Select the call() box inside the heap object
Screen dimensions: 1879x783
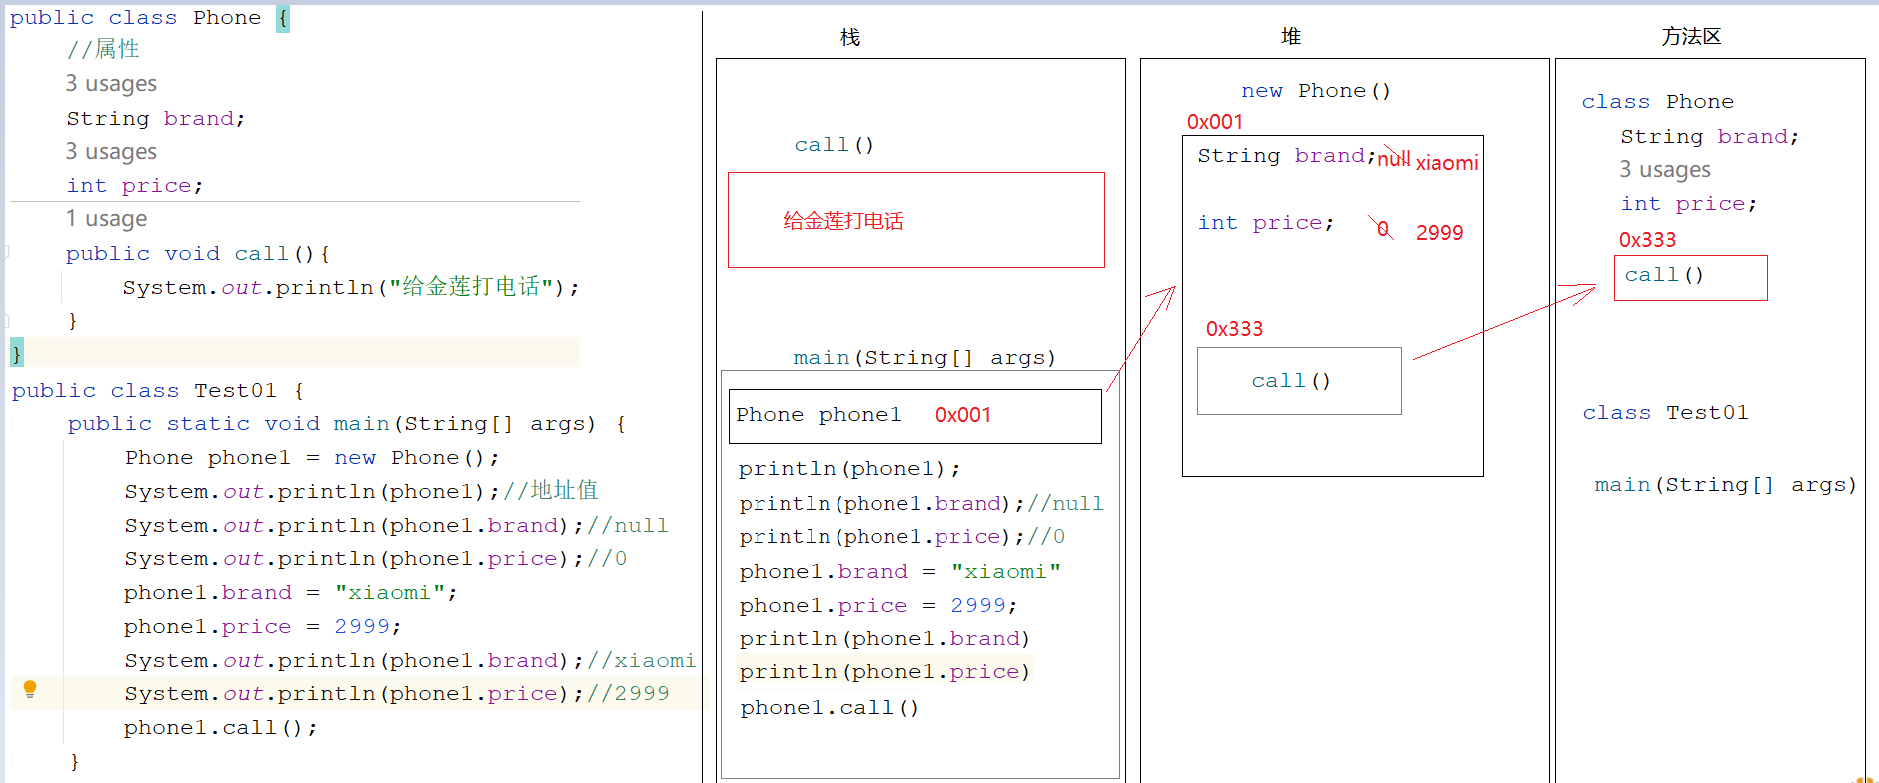[1298, 381]
